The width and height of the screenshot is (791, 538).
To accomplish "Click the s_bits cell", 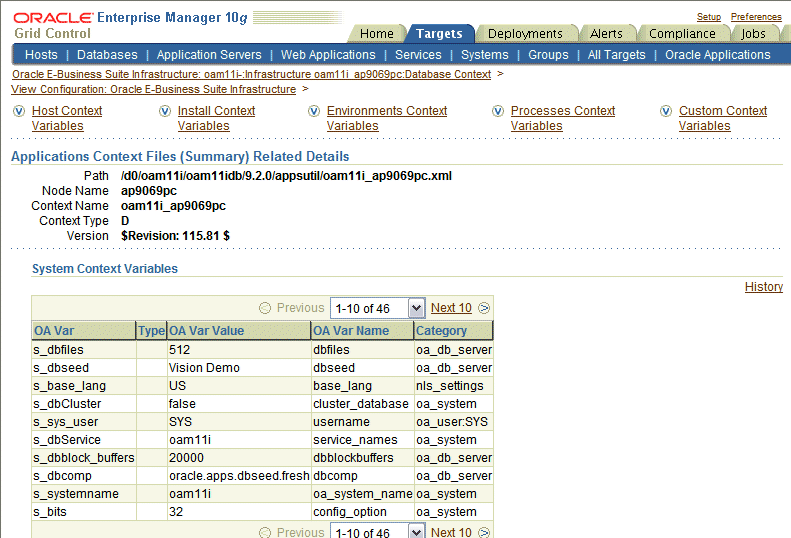I will tap(84, 512).
